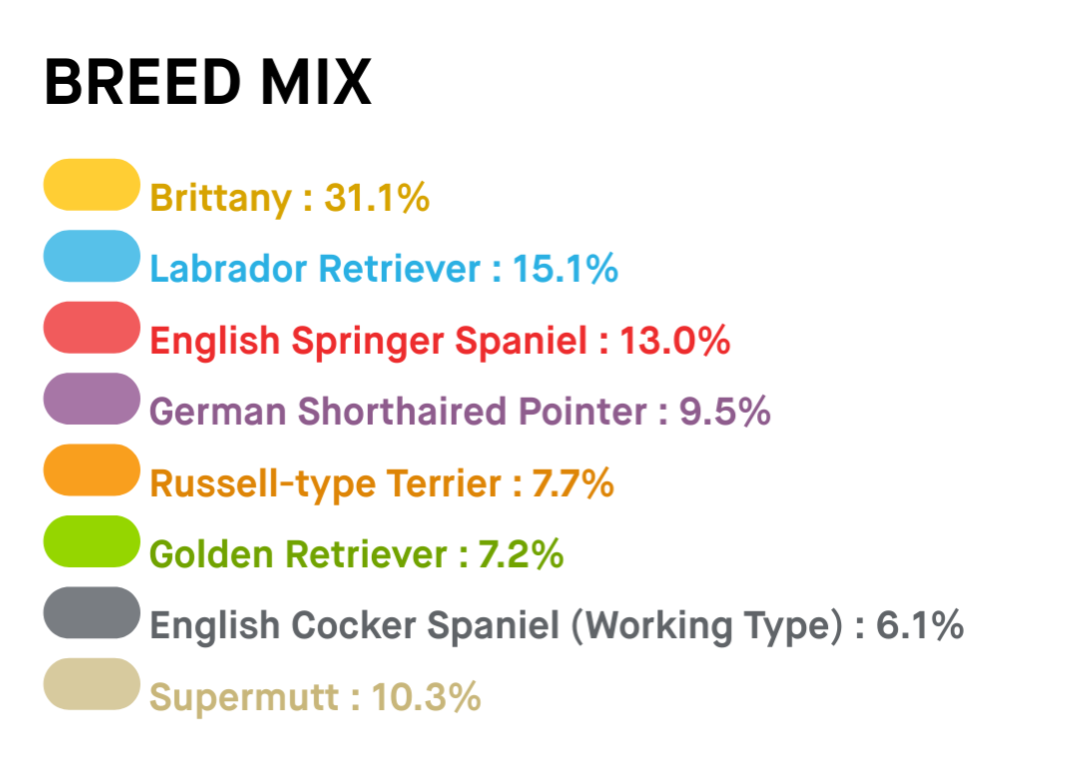Click the gray English Cocker Spaniel swatch
The width and height of the screenshot is (1079, 762).
pyautogui.click(x=91, y=612)
